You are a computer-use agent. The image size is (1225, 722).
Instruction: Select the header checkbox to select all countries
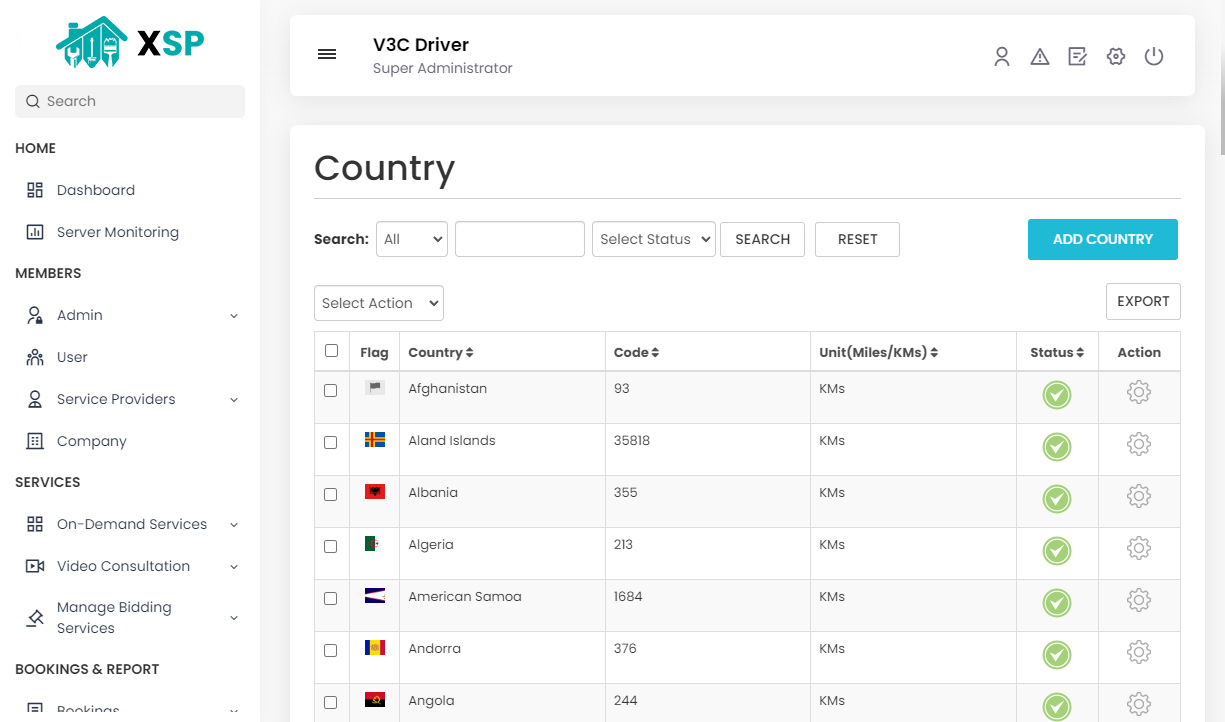point(331,351)
